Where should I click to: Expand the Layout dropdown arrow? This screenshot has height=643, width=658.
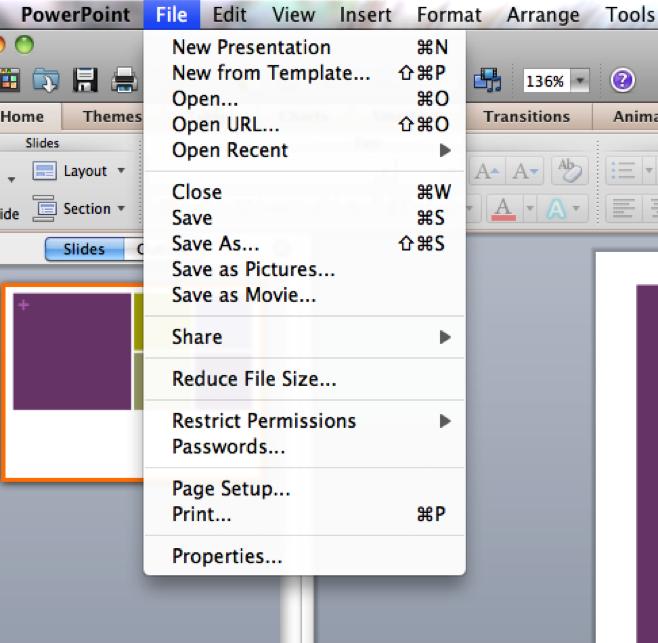(x=121, y=170)
